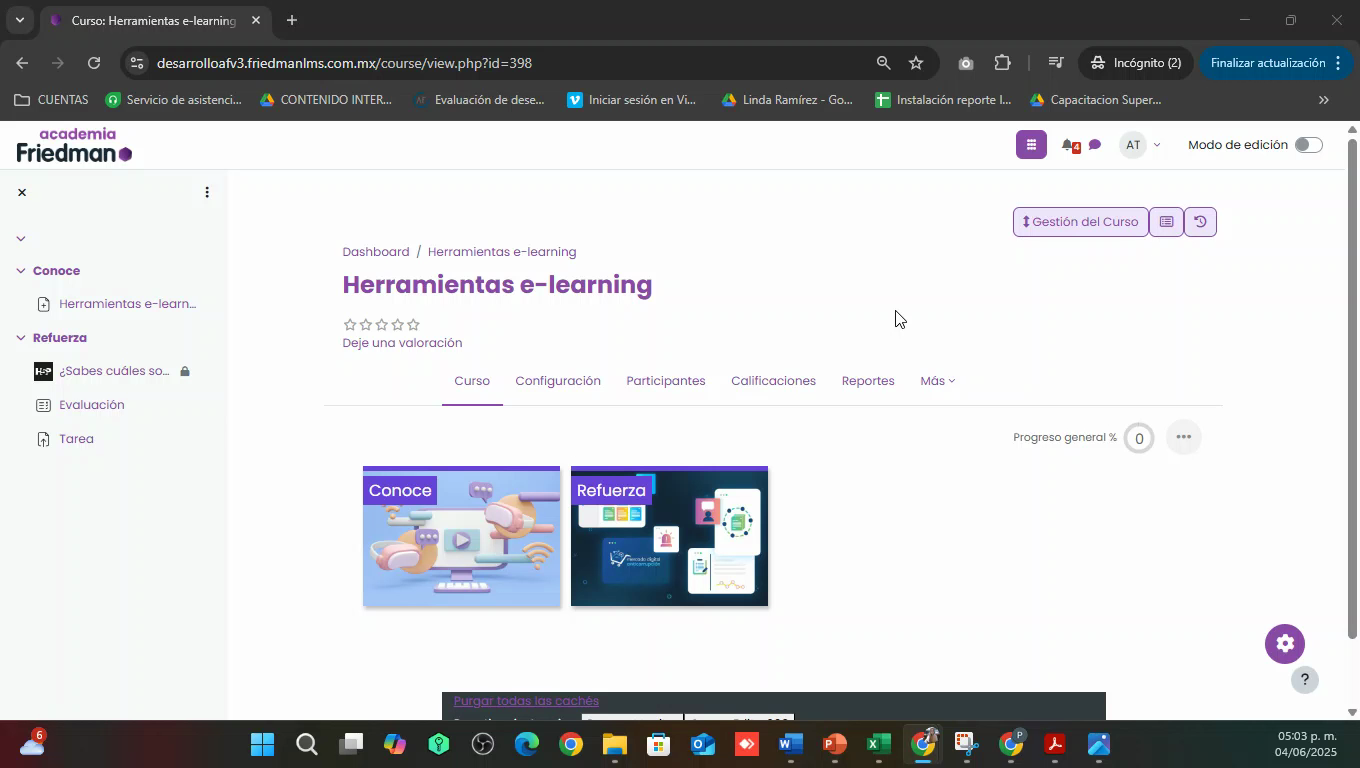Switch to Participantes tab
The image size is (1360, 768).
click(666, 381)
